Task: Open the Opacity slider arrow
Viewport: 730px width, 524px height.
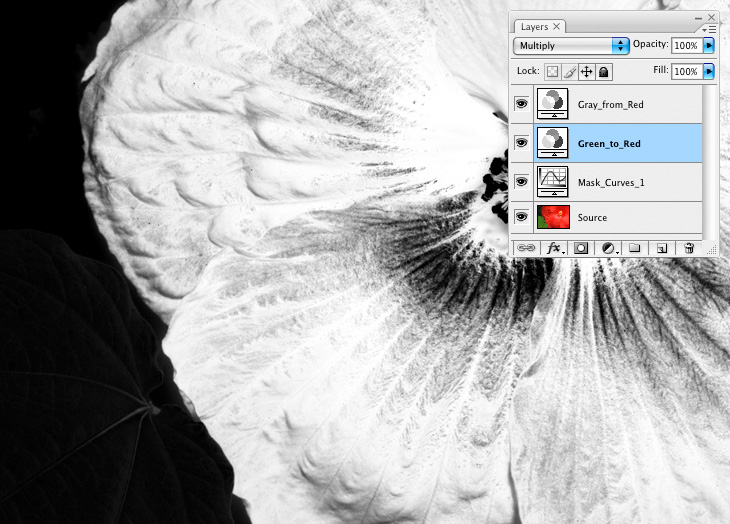Action: pos(709,46)
